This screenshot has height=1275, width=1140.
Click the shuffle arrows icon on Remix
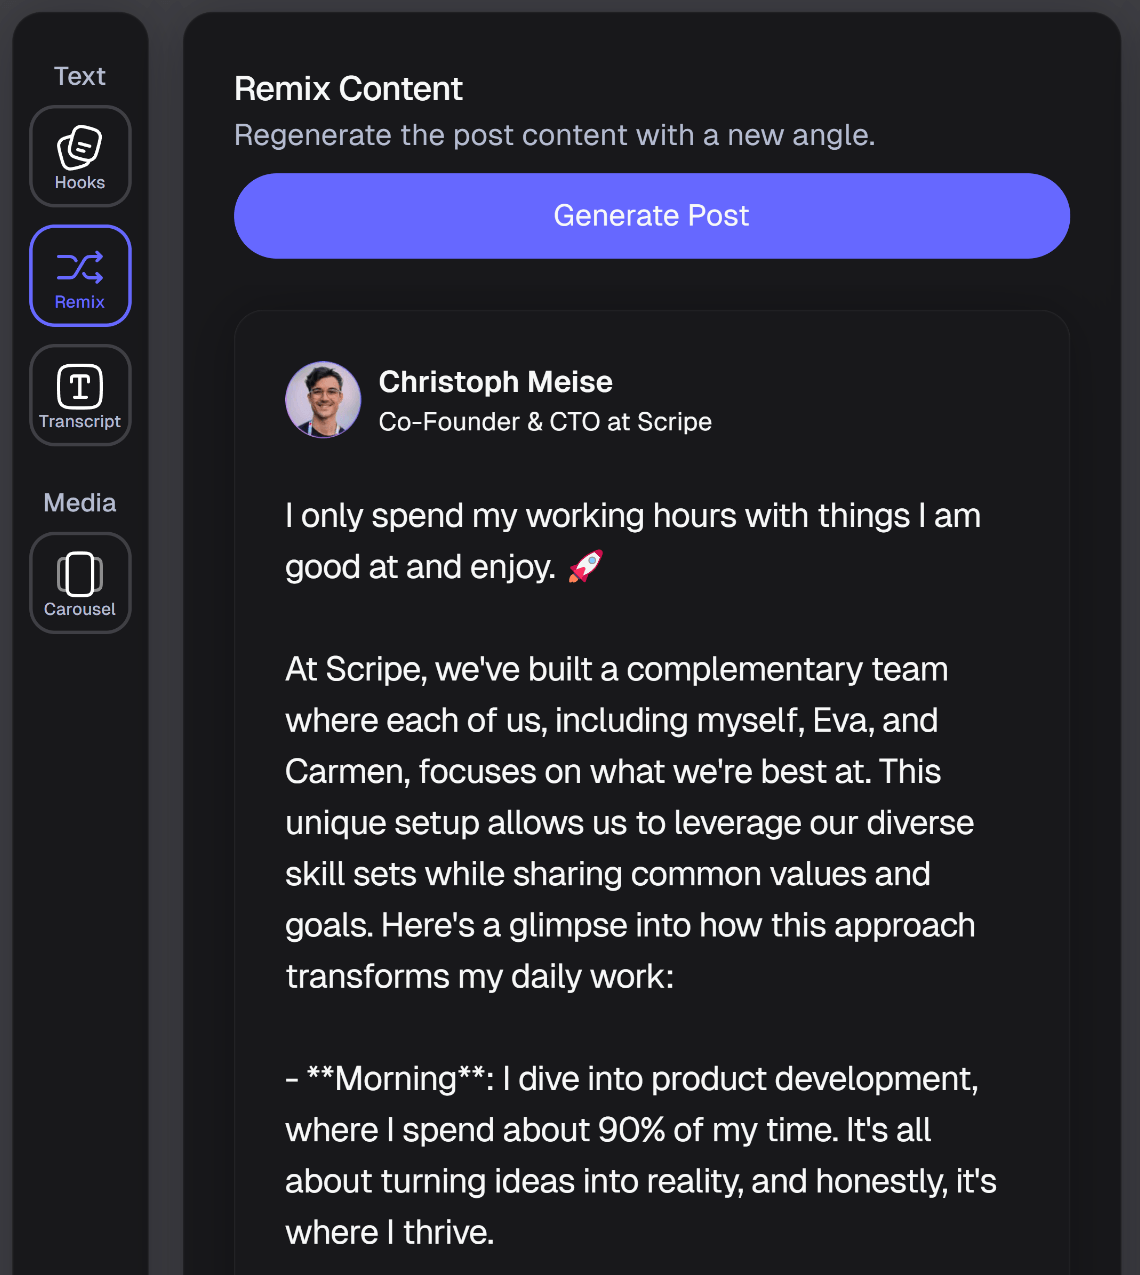[80, 262]
